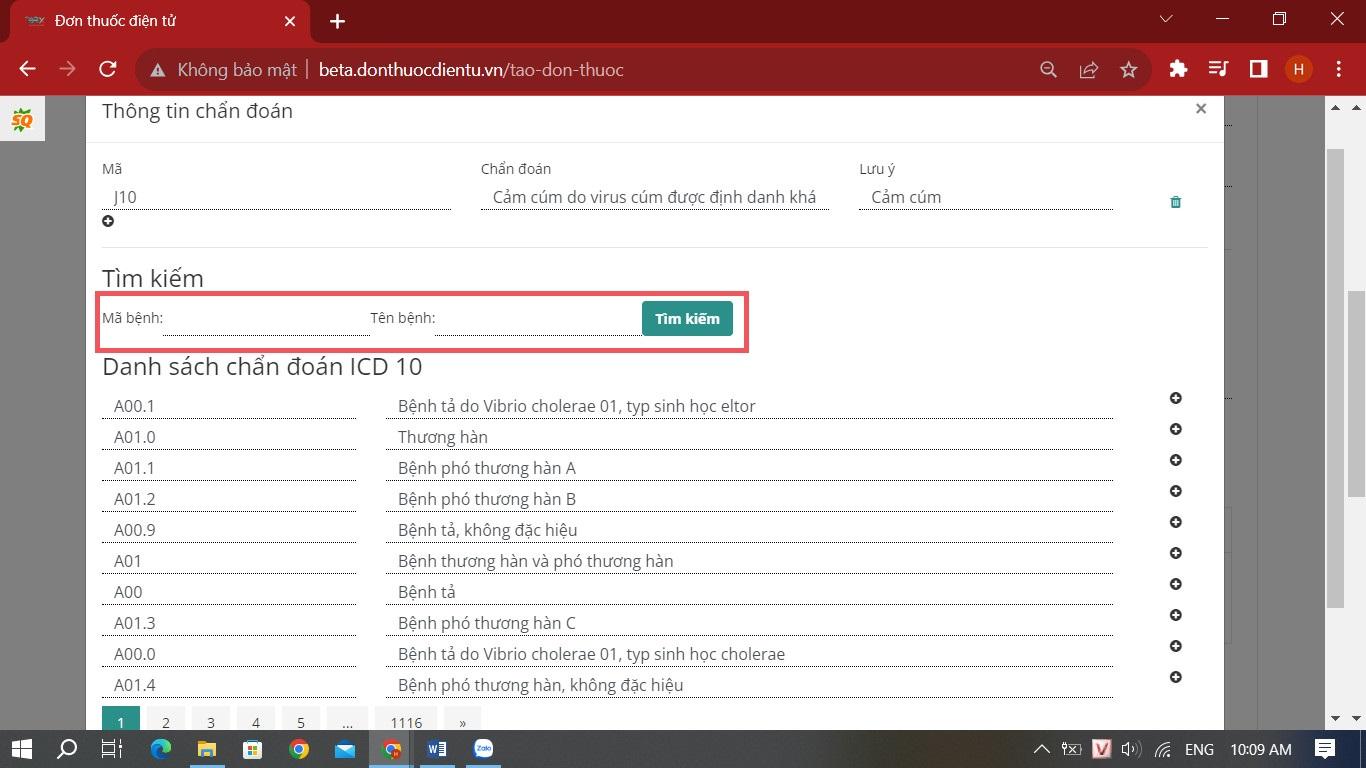Select Bệnh thương hàn và phó thương hàn
Screen dimensions: 1366x768
click(x=749, y=561)
